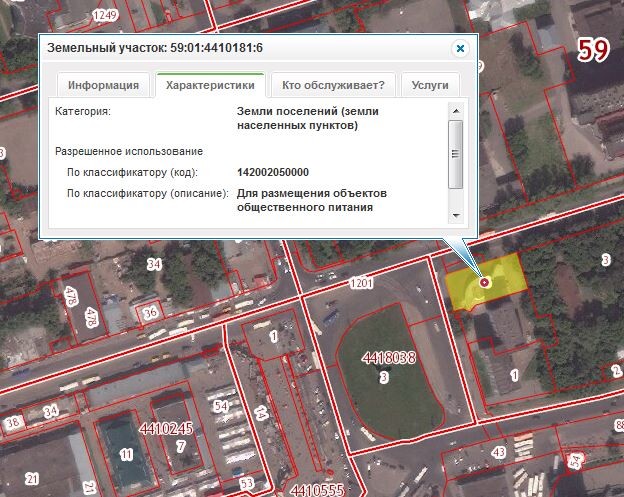This screenshot has width=624, height=497.
Task: Click the popup title Земельный участок: 59:01:4410181:6
Action: tap(155, 48)
